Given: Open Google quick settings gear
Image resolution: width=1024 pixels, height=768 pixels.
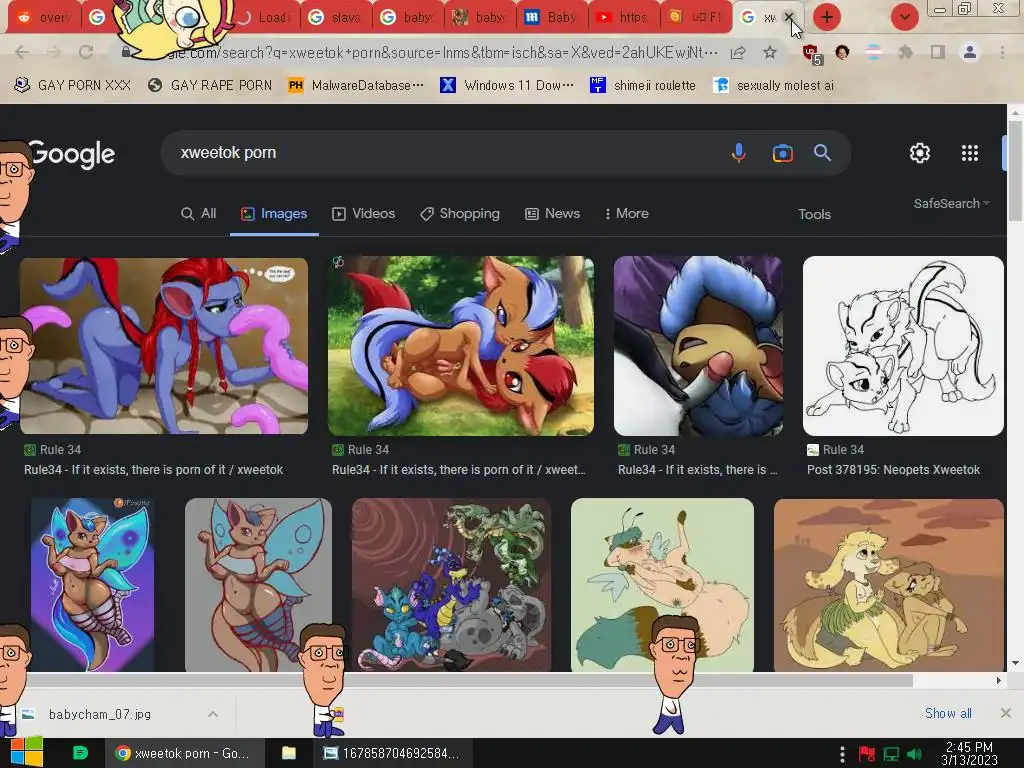Looking at the screenshot, I should click(920, 153).
